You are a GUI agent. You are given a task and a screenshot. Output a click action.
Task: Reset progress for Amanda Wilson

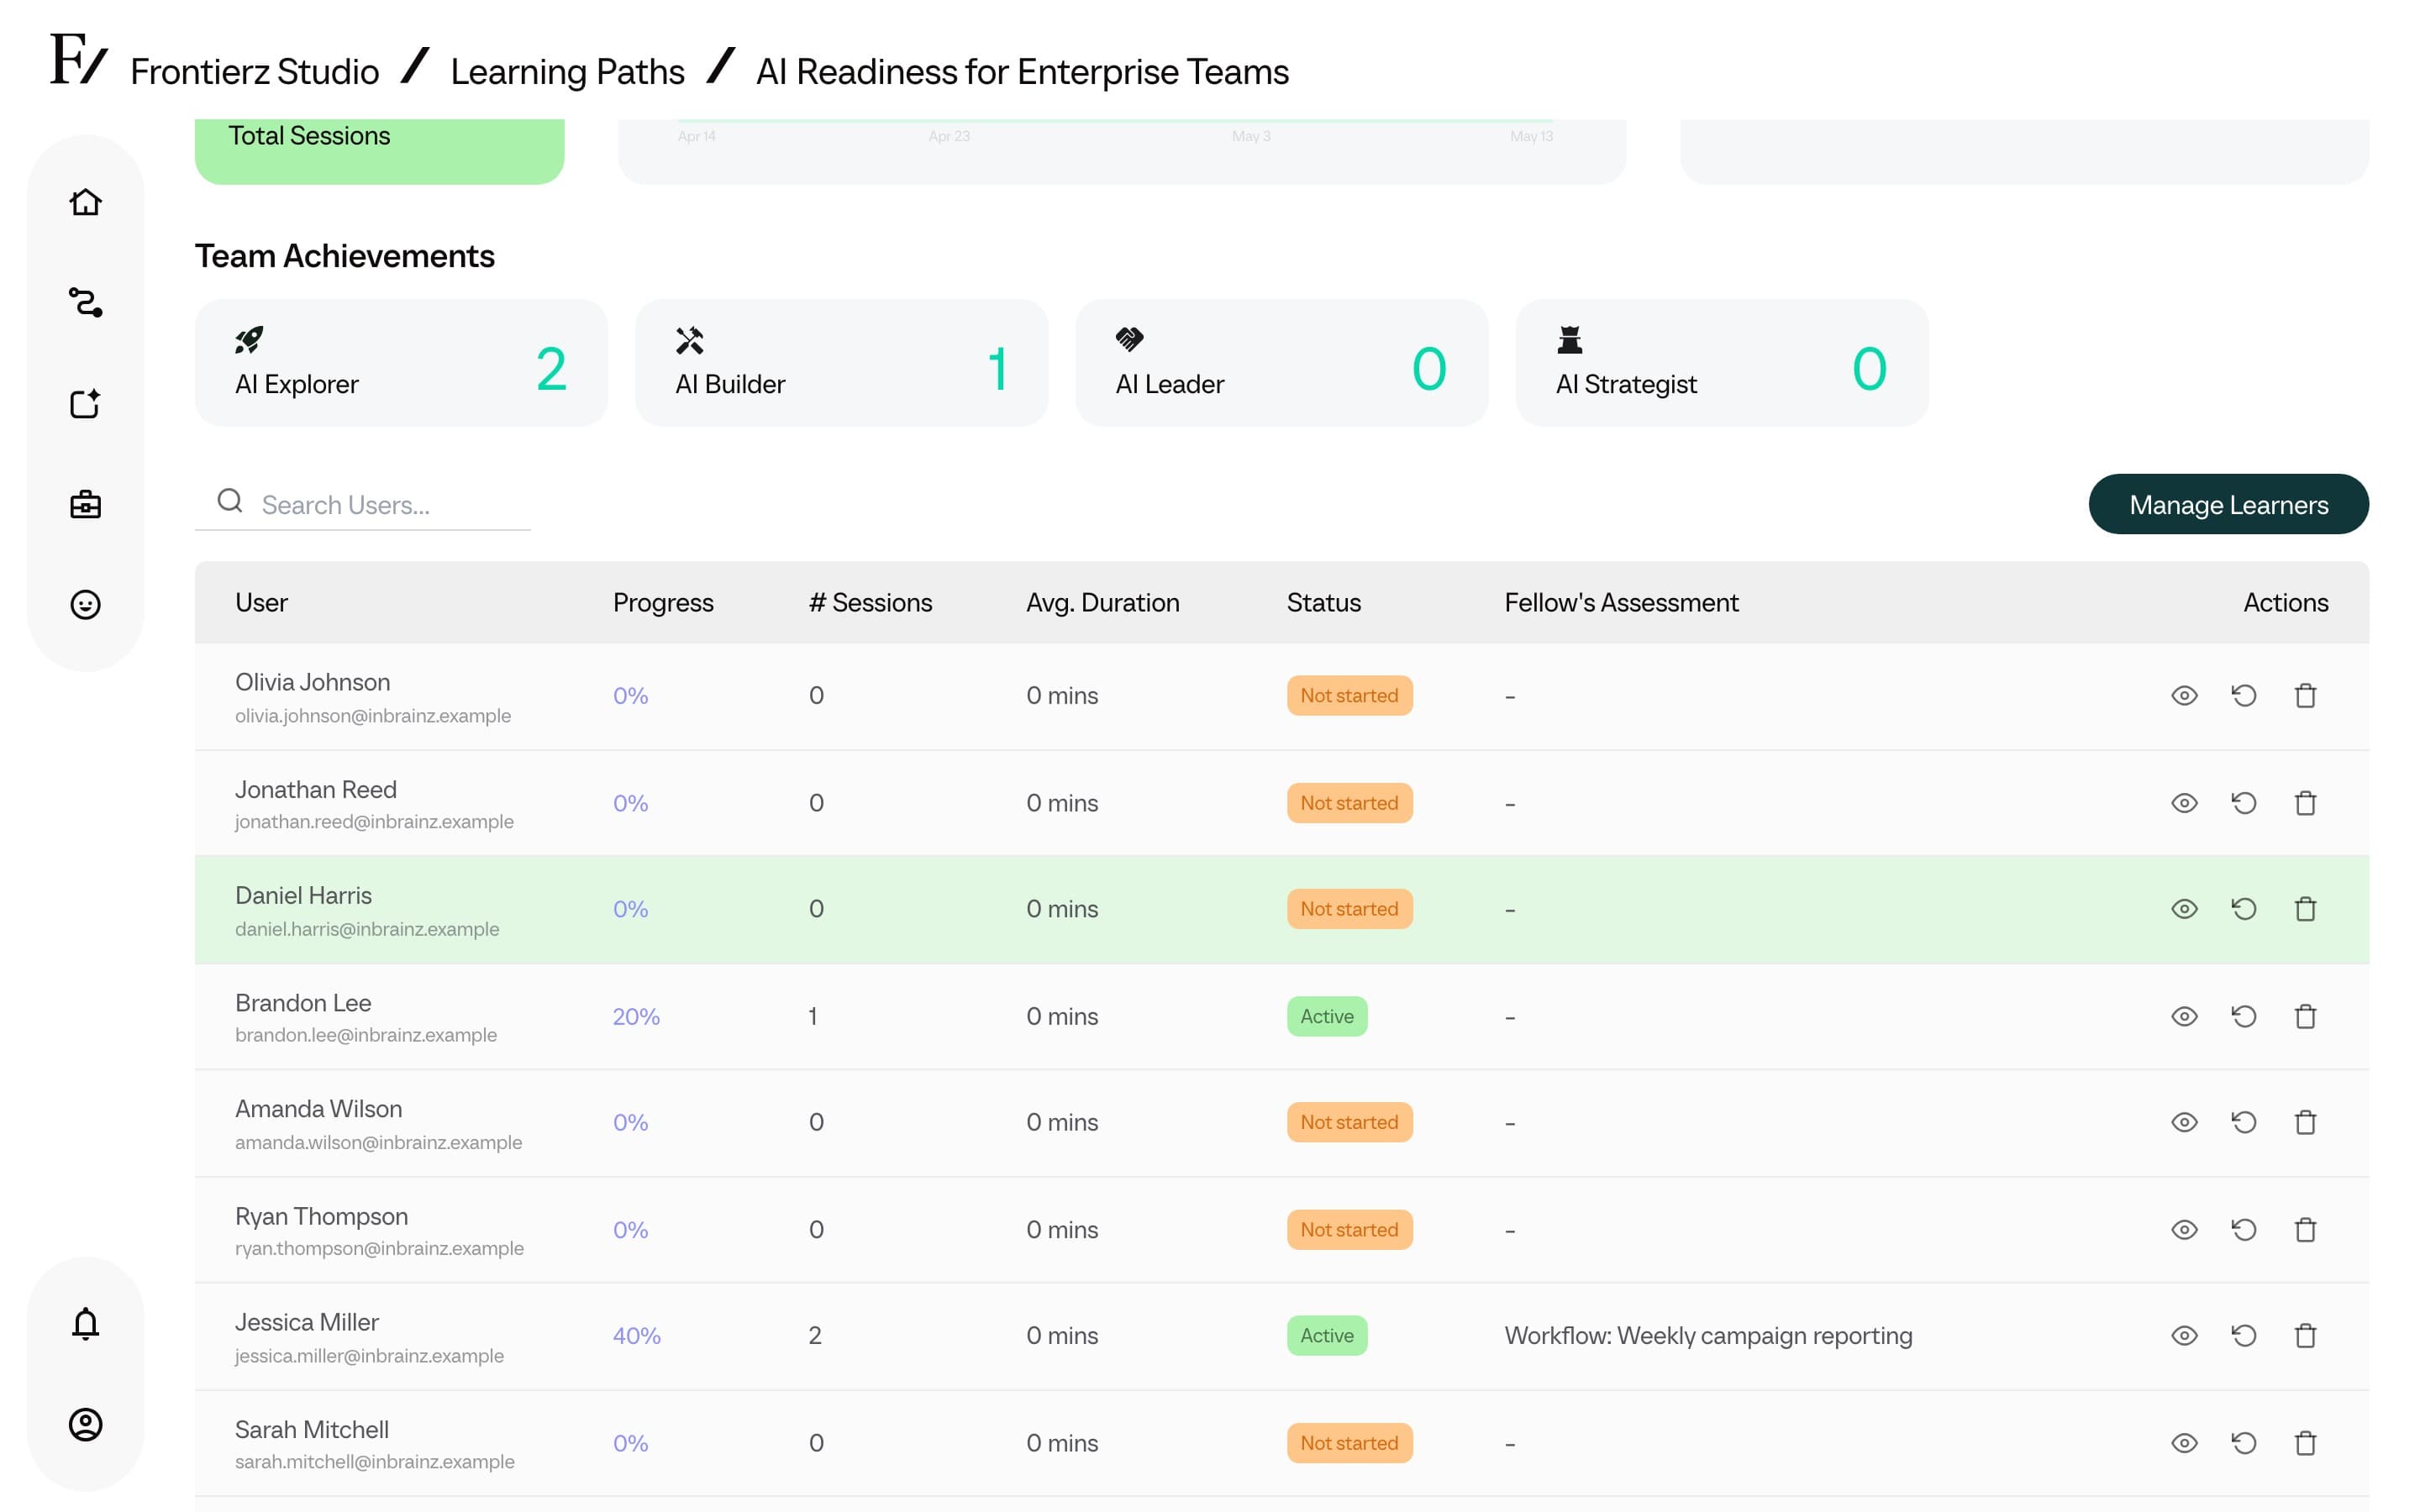point(2244,1122)
